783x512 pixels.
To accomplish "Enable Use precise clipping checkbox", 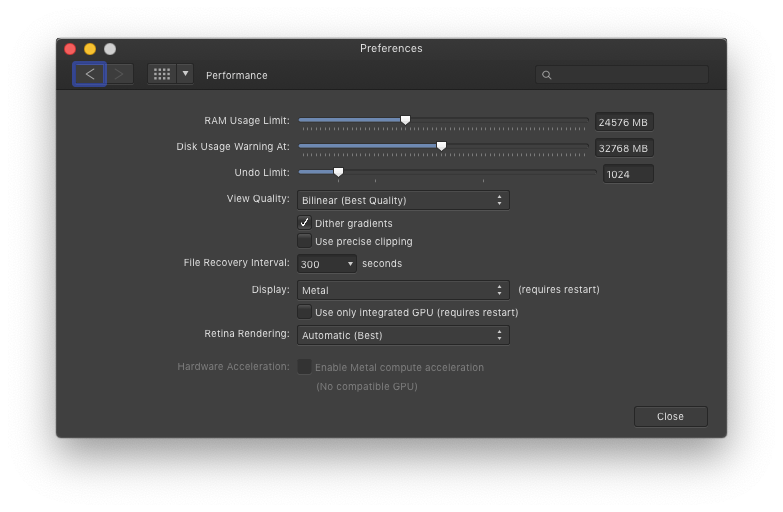I will 304,241.
